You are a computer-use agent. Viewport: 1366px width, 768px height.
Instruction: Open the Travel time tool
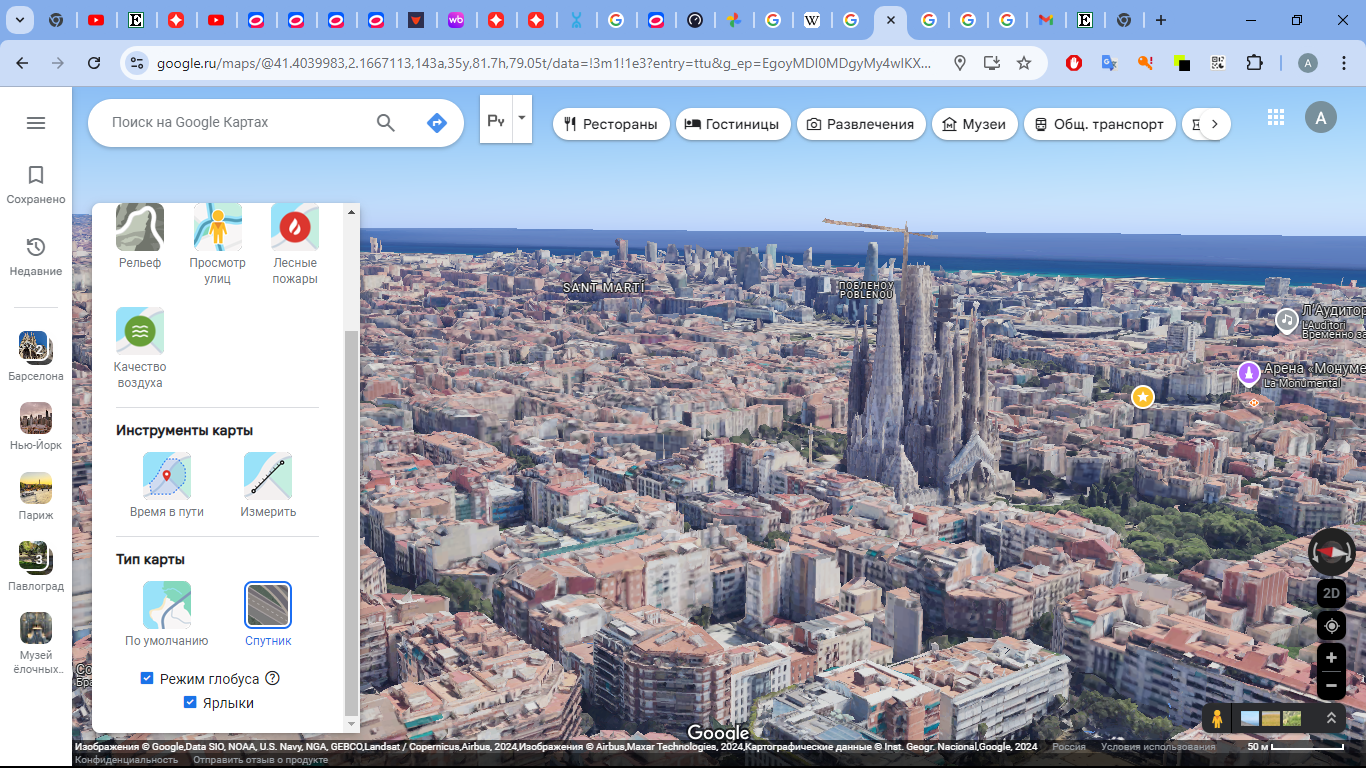[x=167, y=477]
